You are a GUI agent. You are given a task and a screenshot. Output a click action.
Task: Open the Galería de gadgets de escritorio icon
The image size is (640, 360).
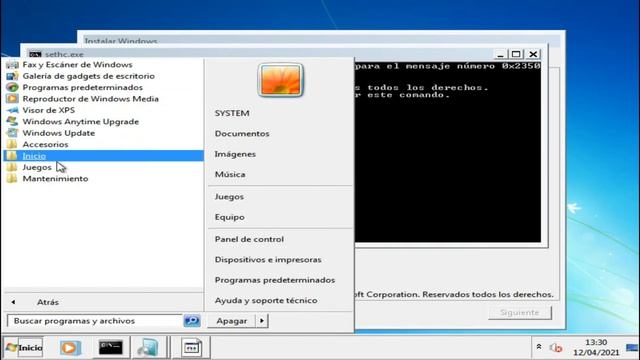12,76
